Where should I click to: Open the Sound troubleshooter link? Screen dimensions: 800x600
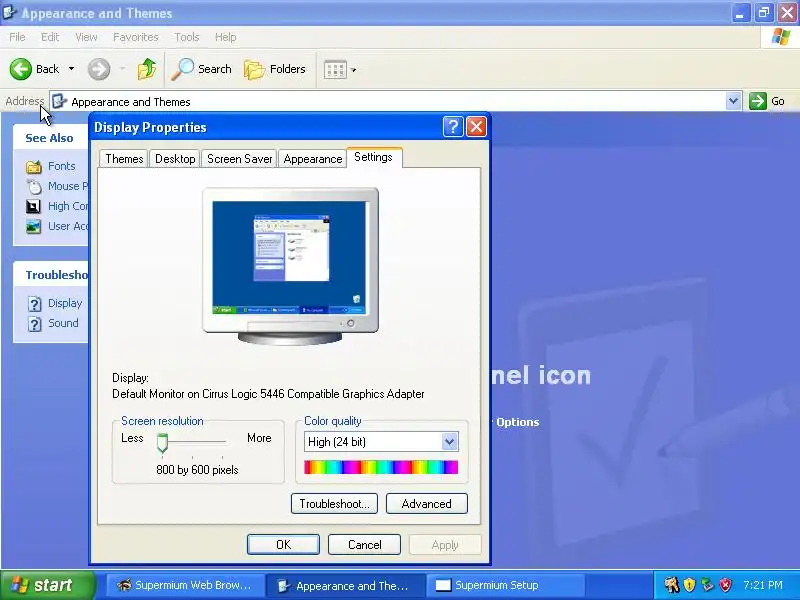pos(63,323)
